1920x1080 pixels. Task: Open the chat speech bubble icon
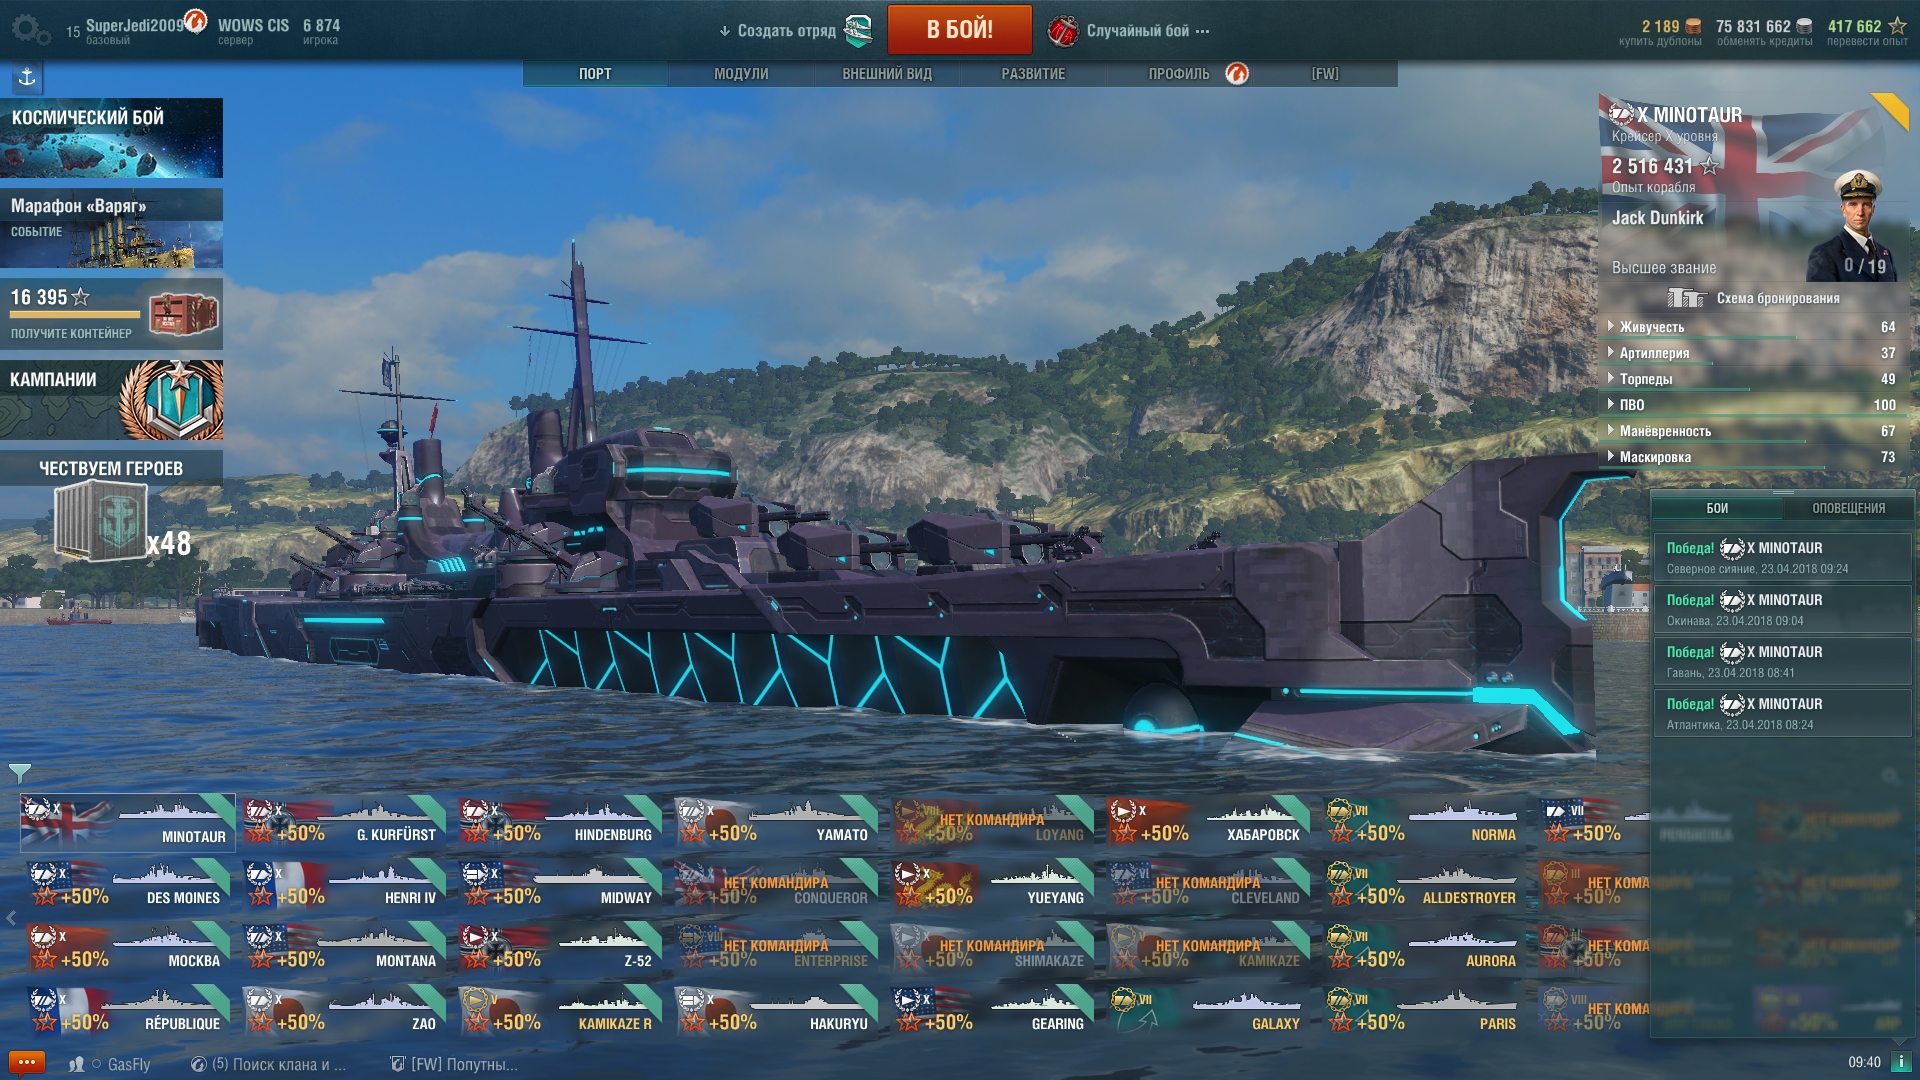[x=26, y=1063]
